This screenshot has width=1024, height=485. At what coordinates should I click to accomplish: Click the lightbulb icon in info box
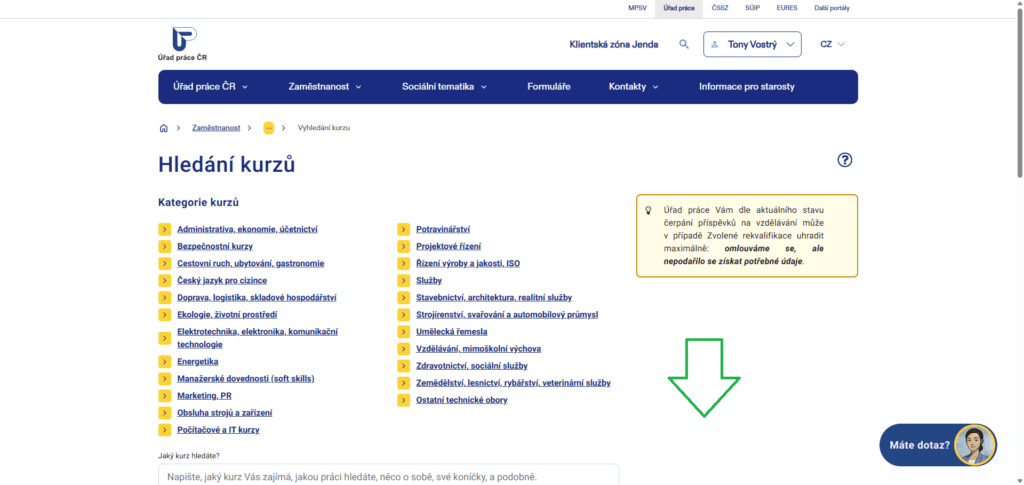point(648,210)
